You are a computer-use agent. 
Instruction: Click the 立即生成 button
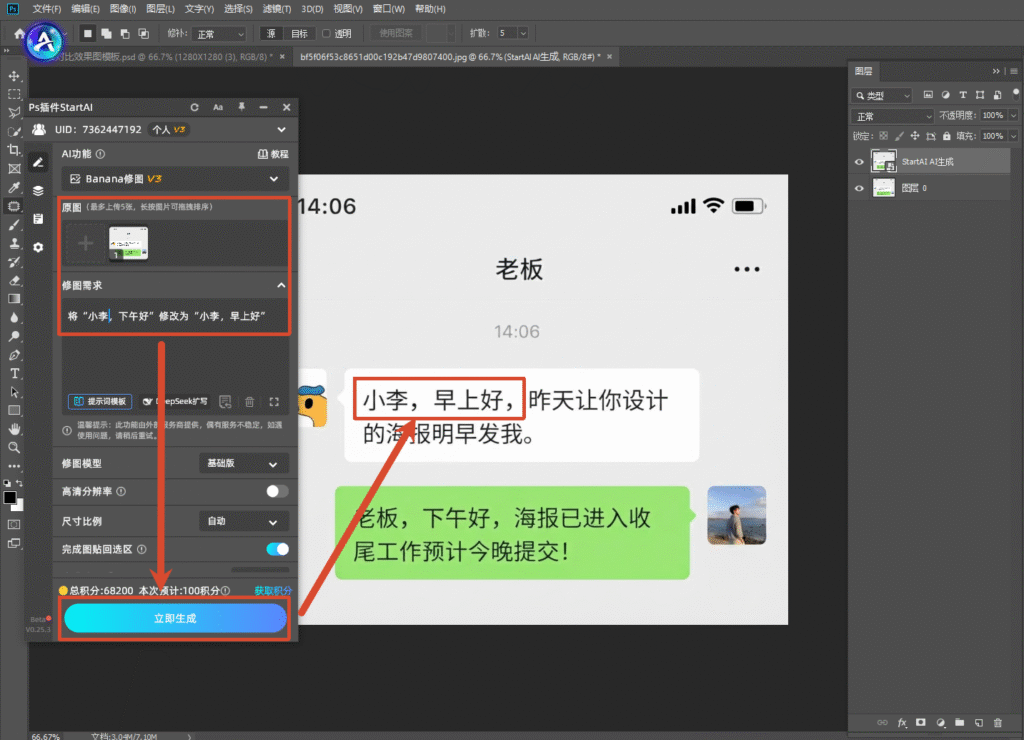pos(175,618)
